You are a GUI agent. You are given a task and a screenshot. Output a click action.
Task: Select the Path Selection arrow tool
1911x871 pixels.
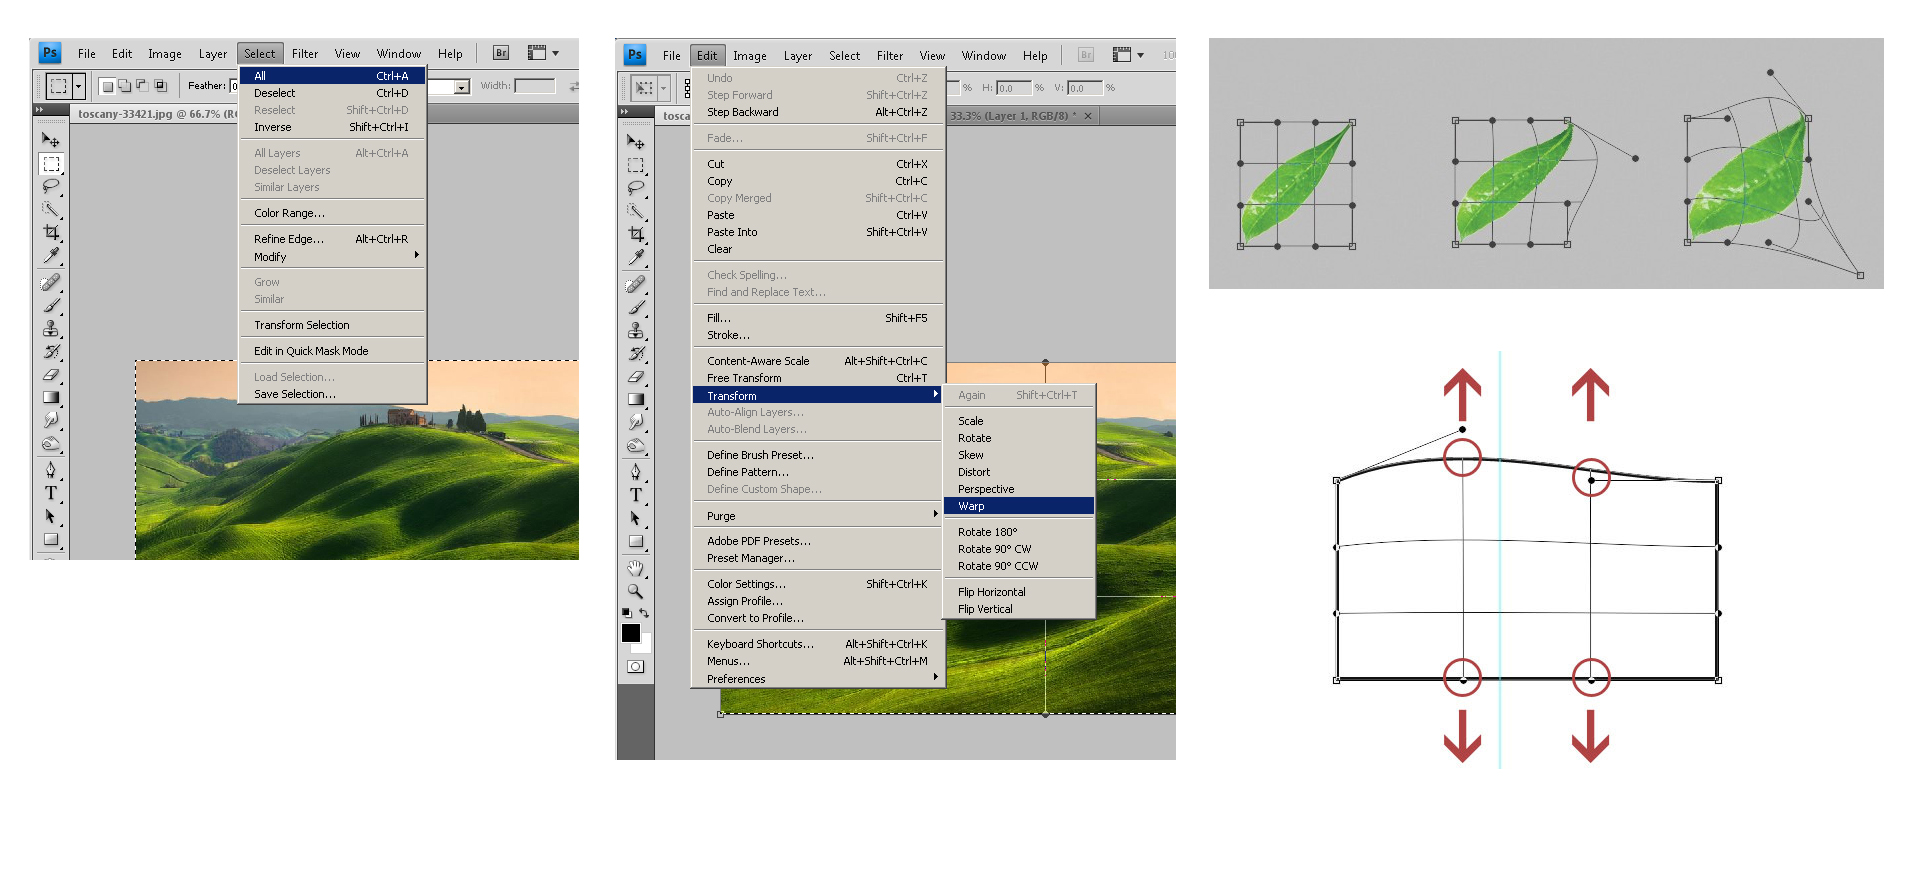coord(635,518)
